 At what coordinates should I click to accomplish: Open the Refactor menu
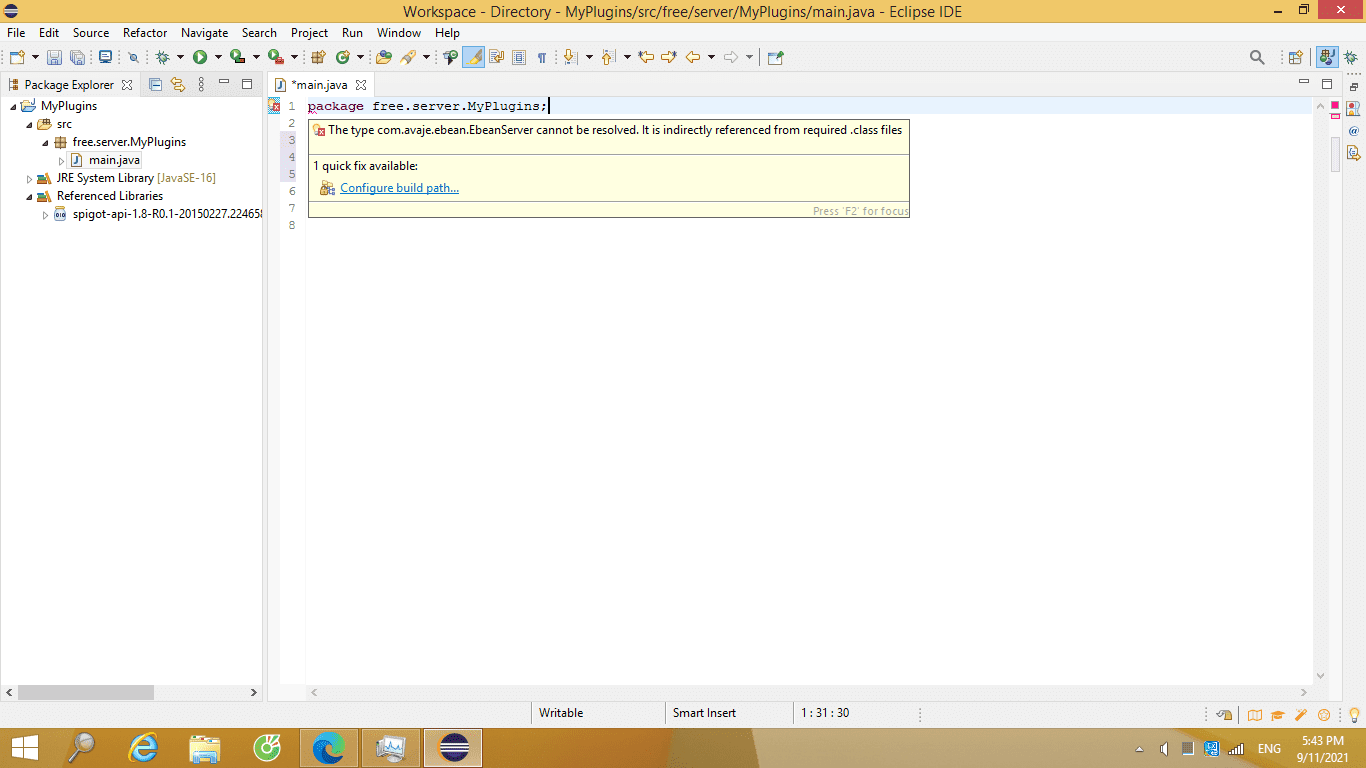coord(145,33)
